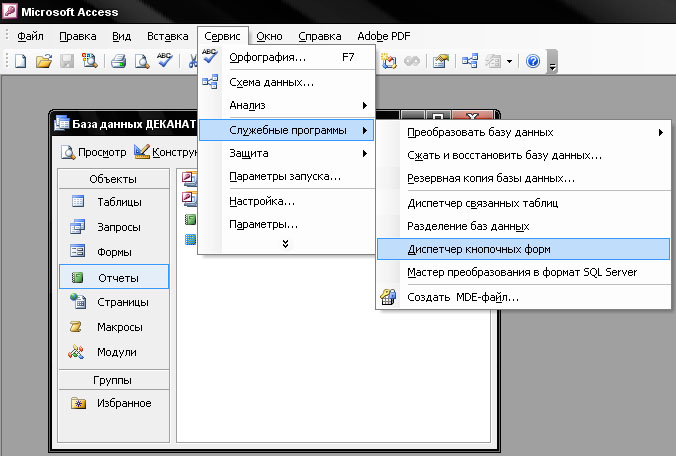The image size is (676, 456).
Task: Click the blue report grid icon in object list
Action: (190, 239)
